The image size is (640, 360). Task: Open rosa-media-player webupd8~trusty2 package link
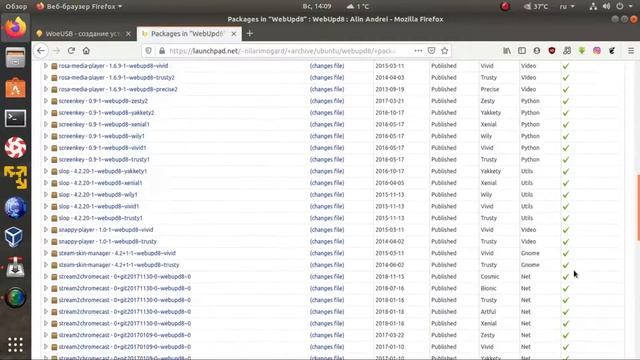[116, 78]
